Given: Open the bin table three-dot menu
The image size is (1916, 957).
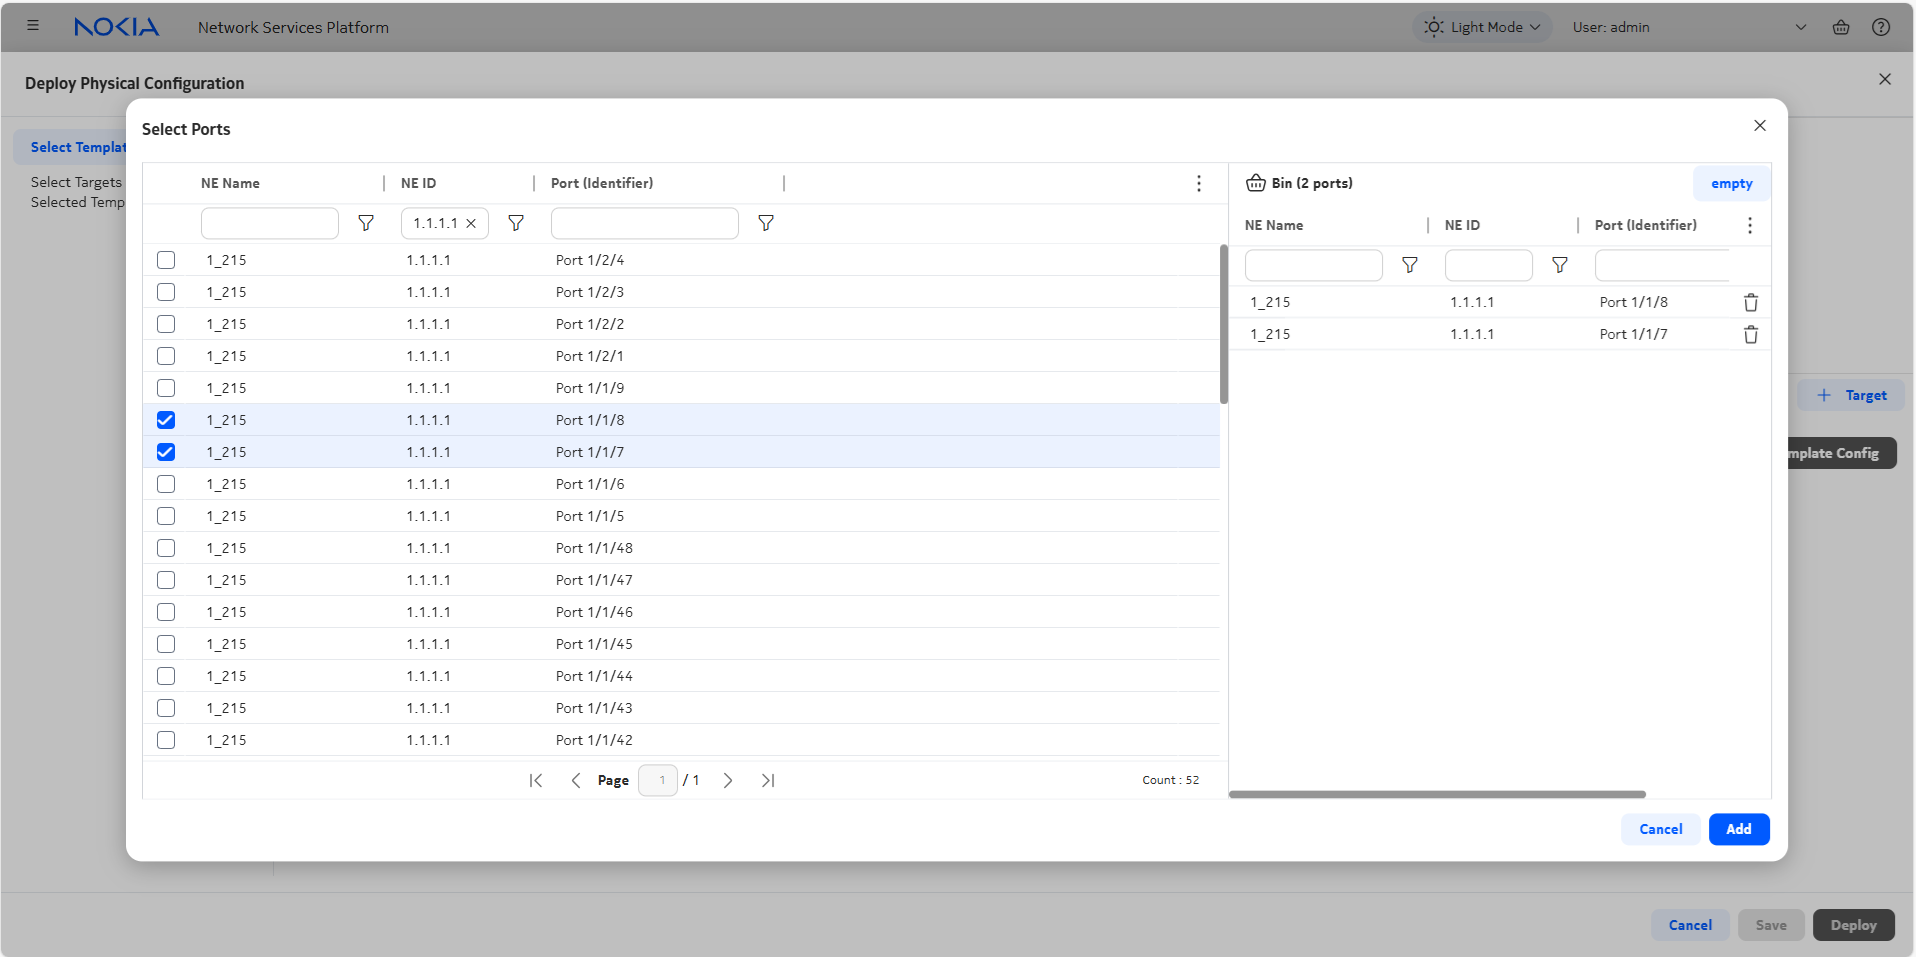Looking at the screenshot, I should click(1749, 225).
